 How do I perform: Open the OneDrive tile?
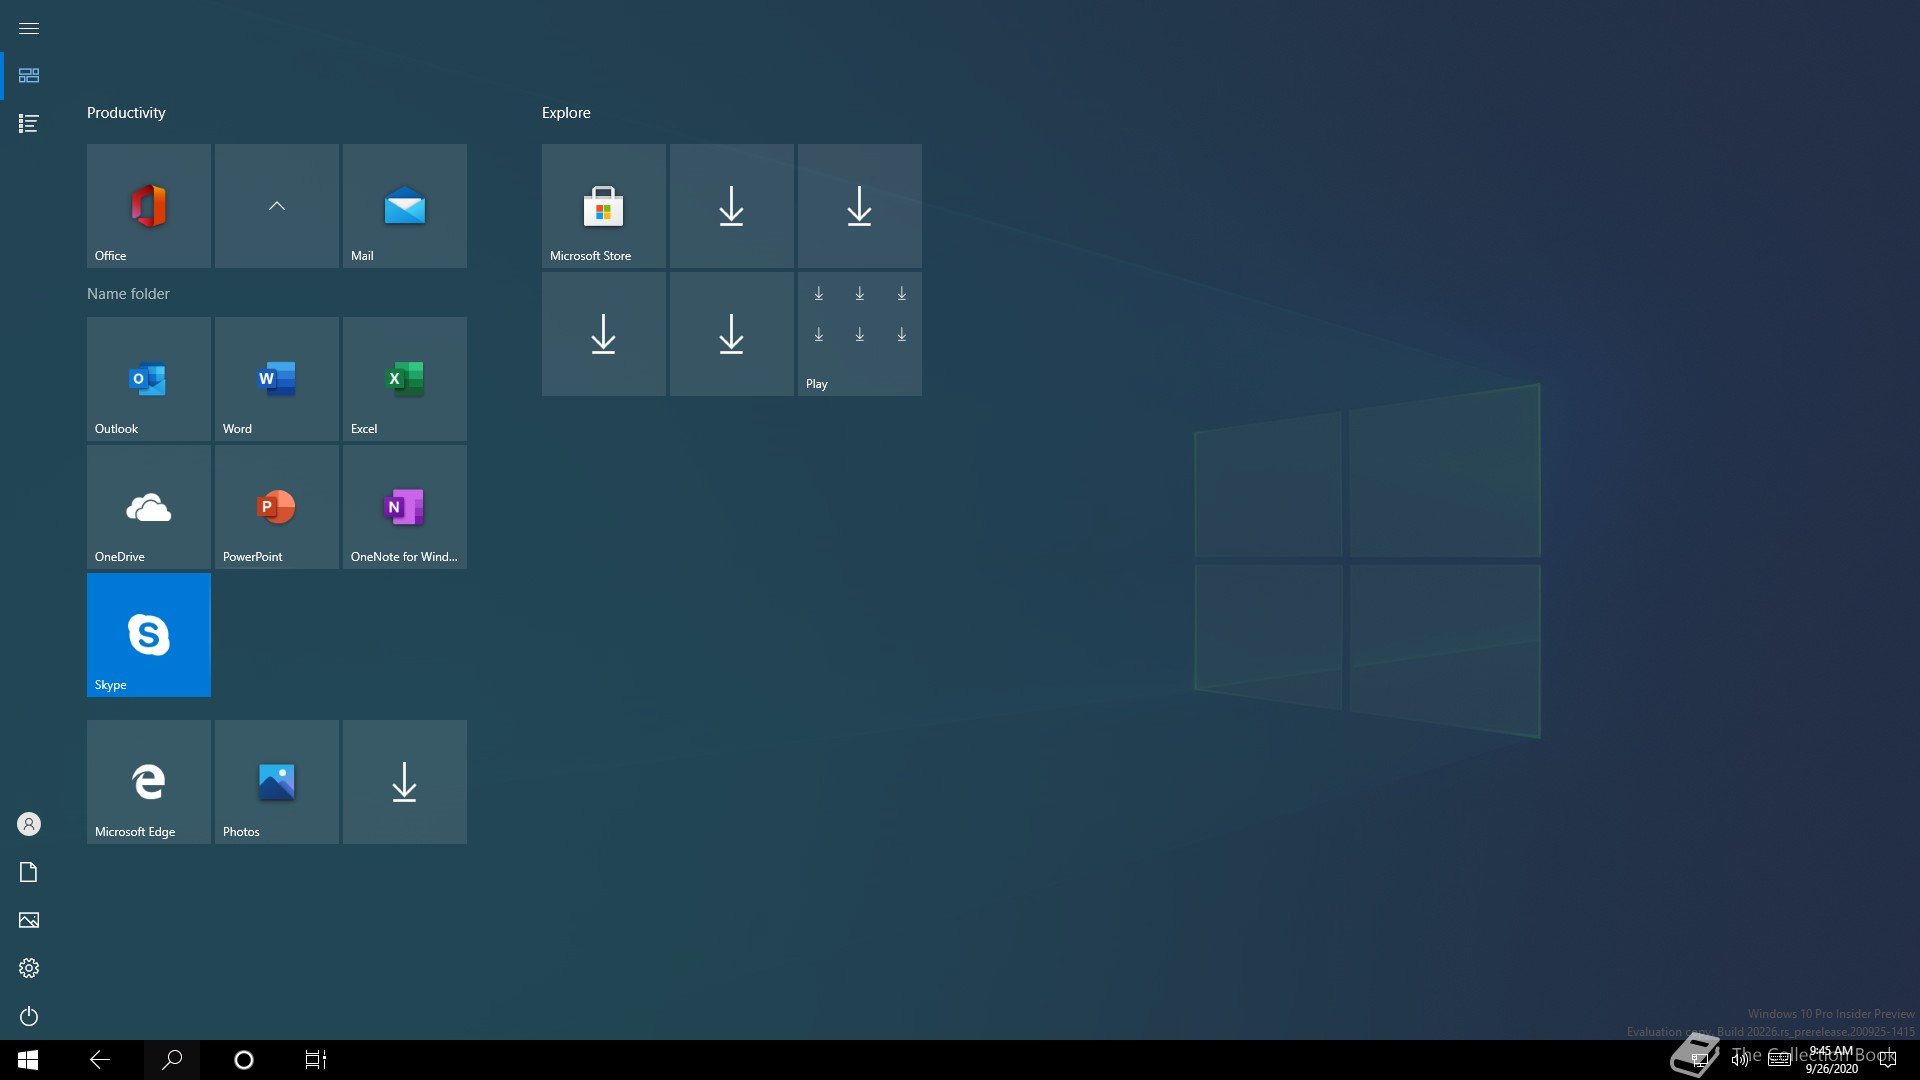148,506
